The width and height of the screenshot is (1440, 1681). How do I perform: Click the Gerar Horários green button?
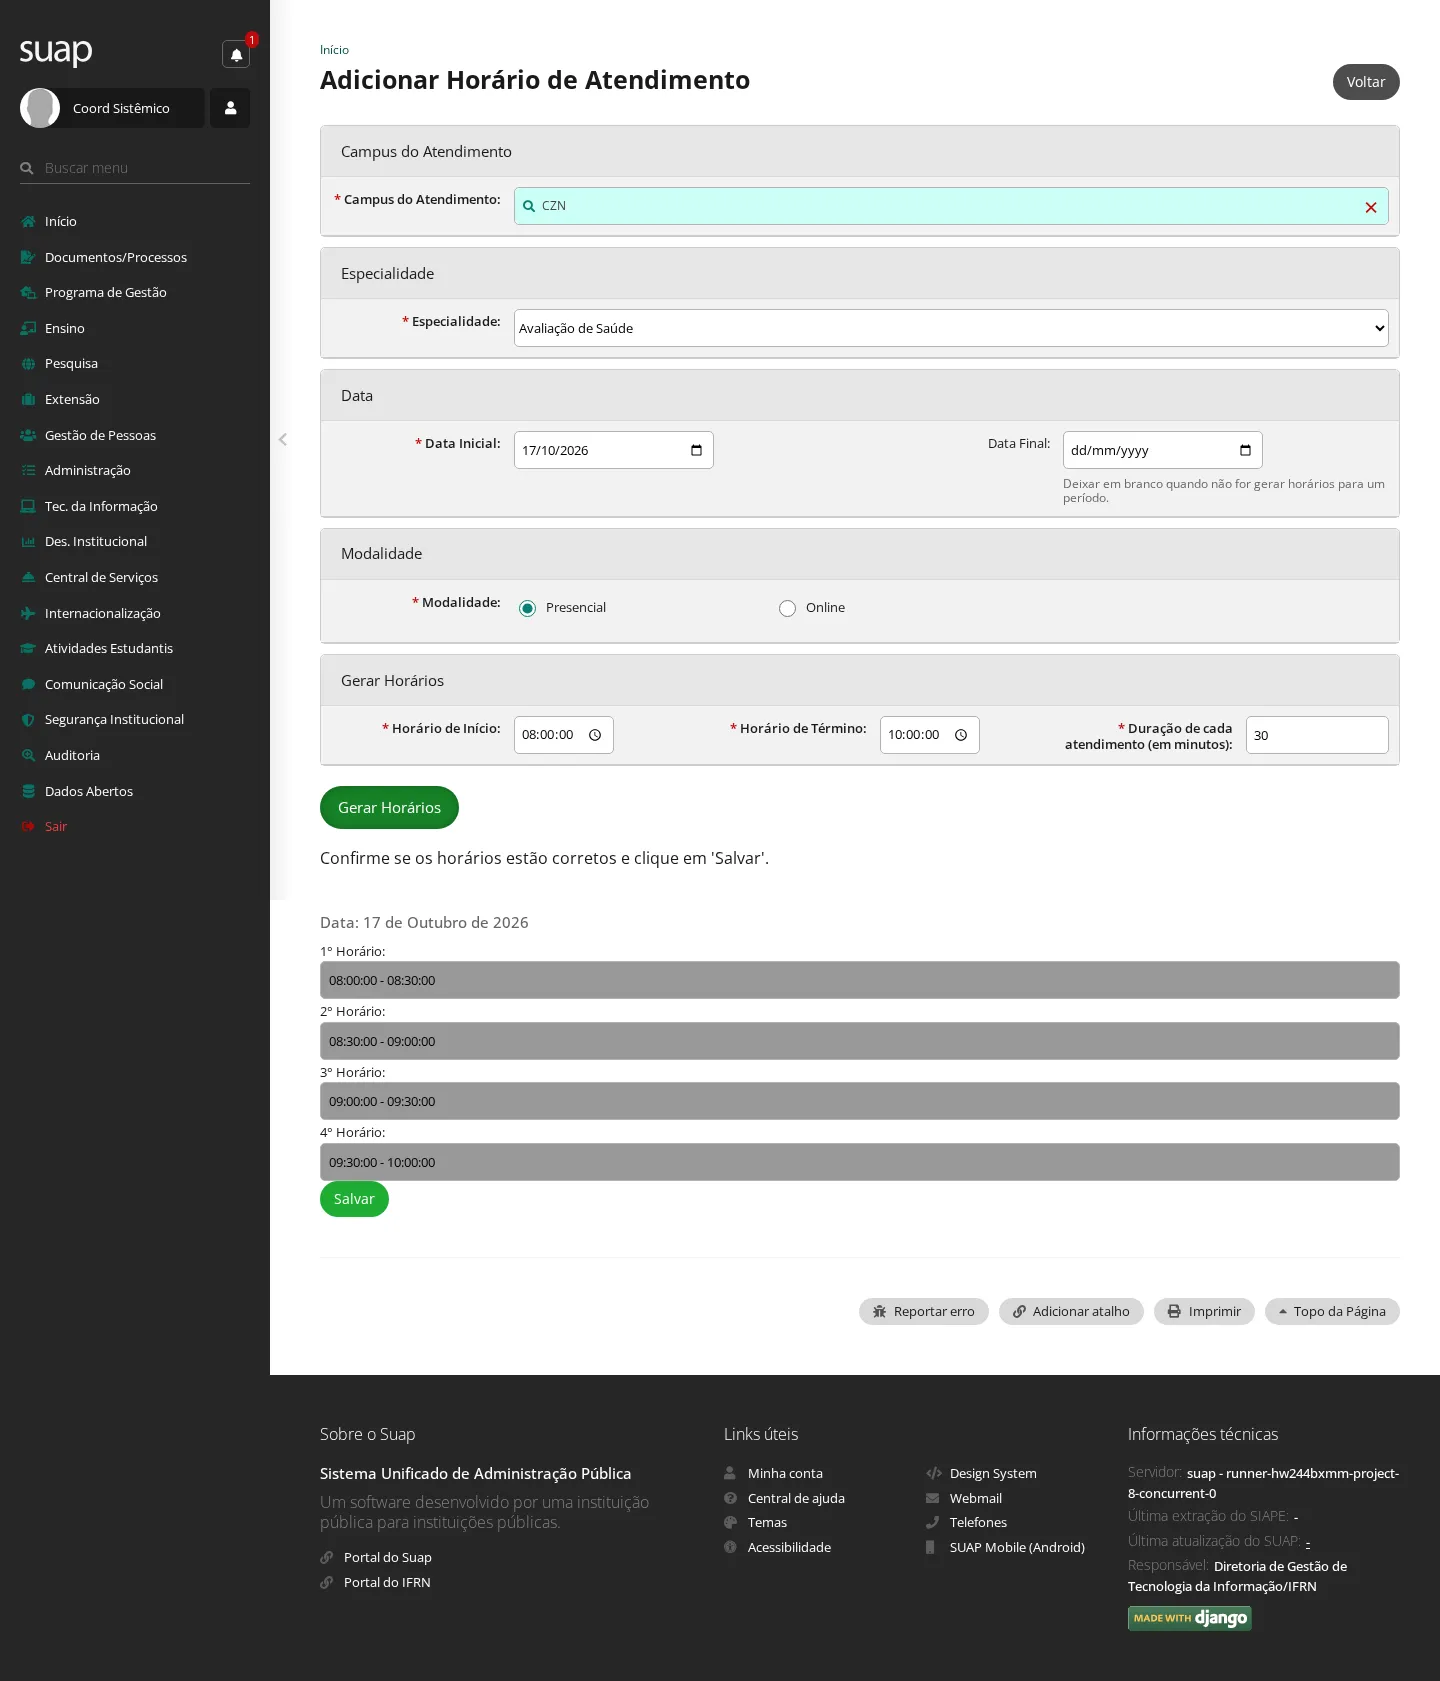click(389, 807)
